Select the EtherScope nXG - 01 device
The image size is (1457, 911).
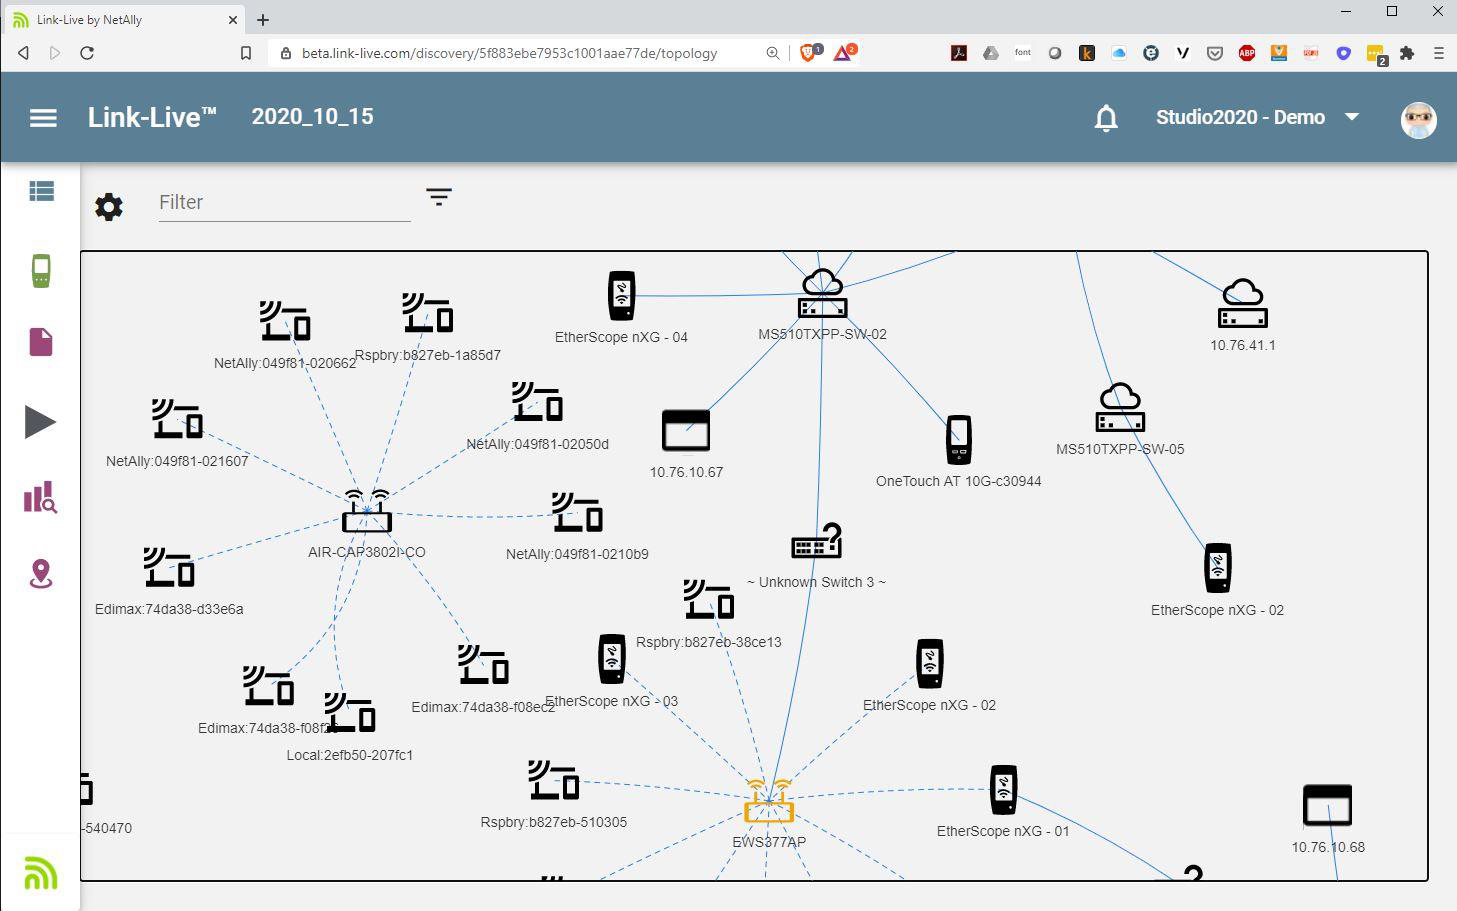coord(1003,790)
